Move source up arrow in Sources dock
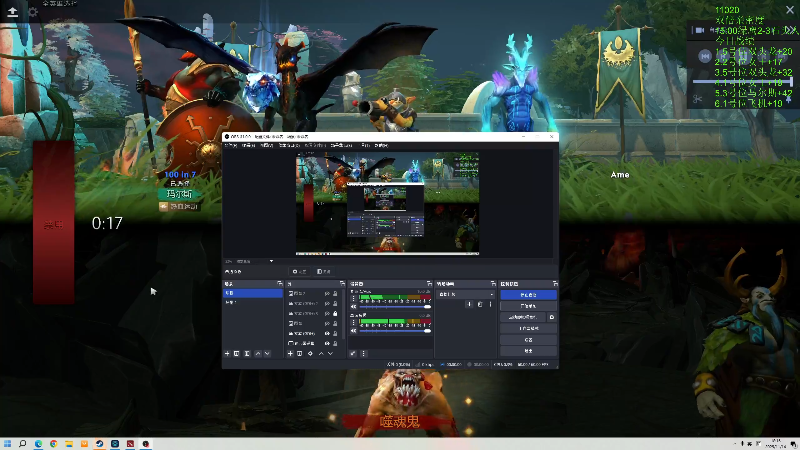Viewport: 800px width, 450px height. (321, 354)
